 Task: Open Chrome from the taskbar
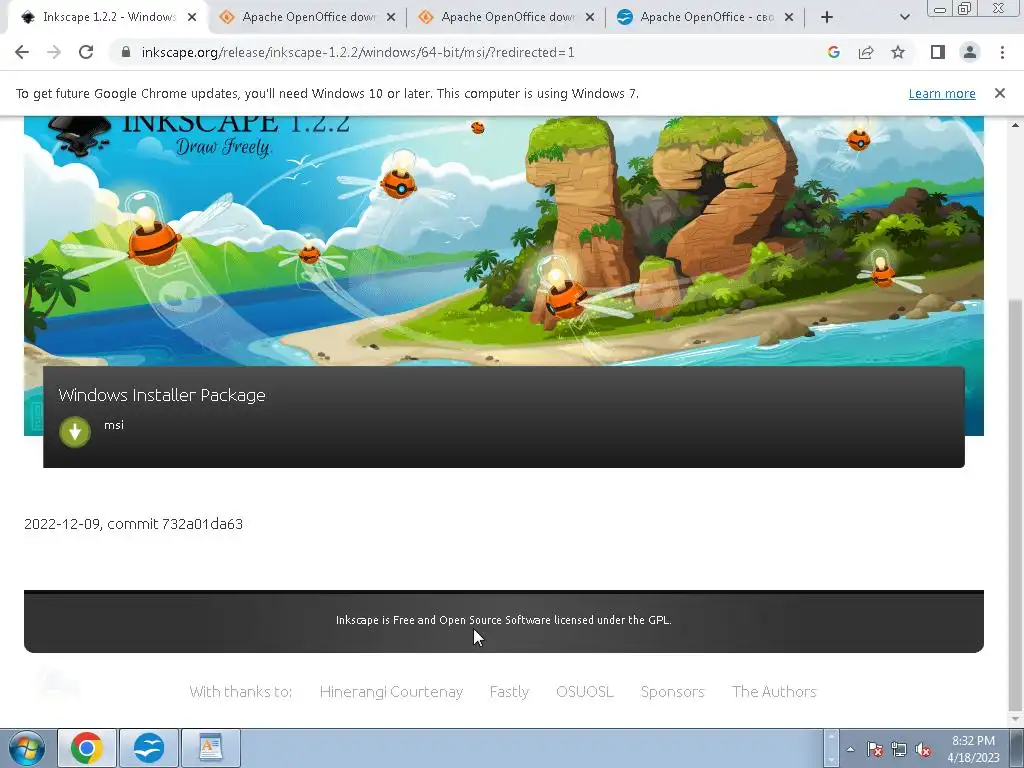pos(87,748)
